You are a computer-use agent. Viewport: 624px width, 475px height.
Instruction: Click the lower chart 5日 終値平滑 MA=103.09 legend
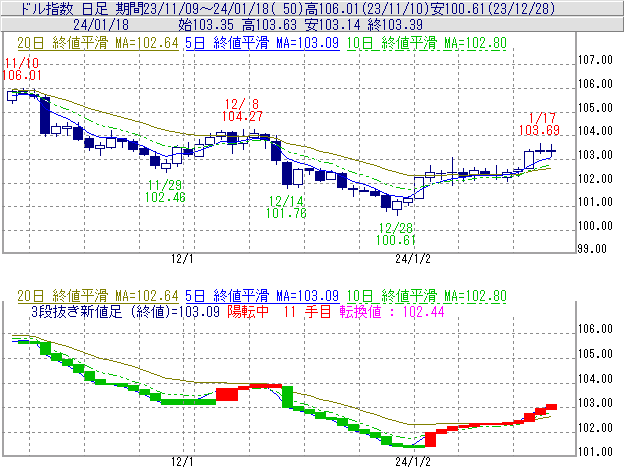click(x=262, y=296)
